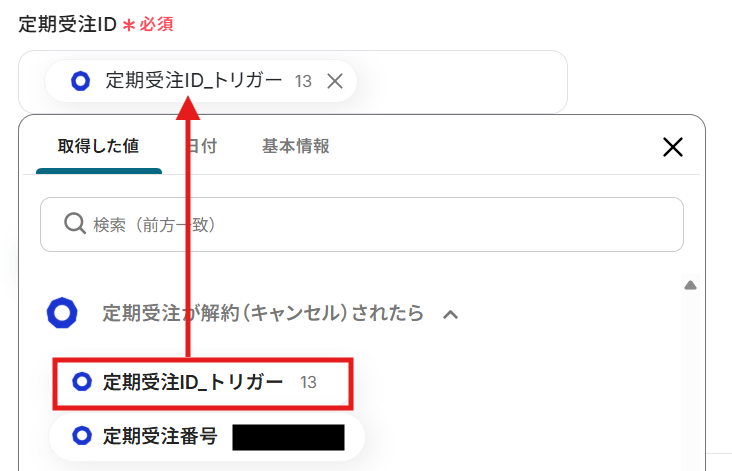Viewport: 732px width, 471px height.
Task: Click the empty area of the 定期受注ID input field
Action: click(460, 82)
